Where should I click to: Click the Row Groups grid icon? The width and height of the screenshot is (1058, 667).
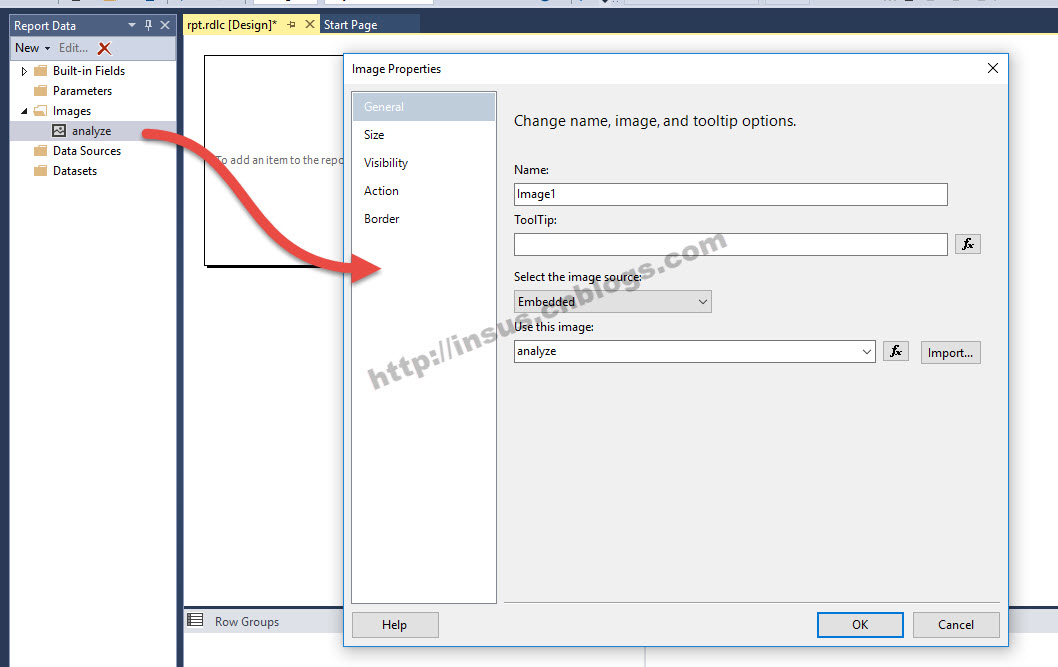tap(195, 620)
